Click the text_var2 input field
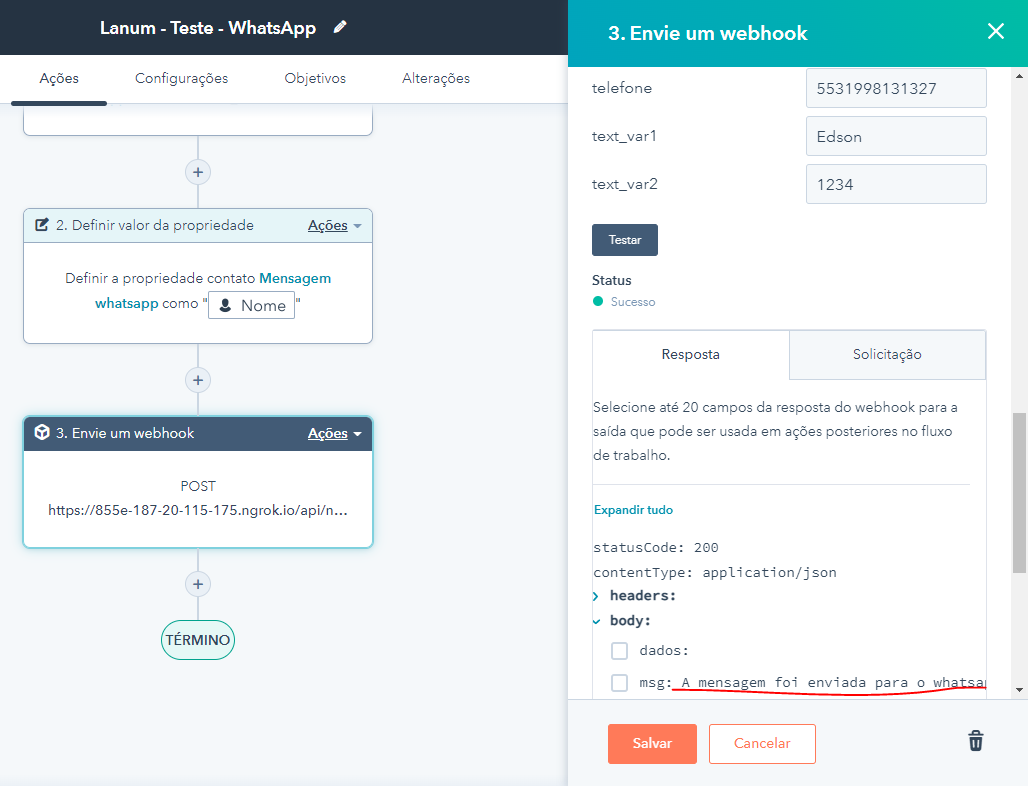The image size is (1028, 786). [896, 184]
